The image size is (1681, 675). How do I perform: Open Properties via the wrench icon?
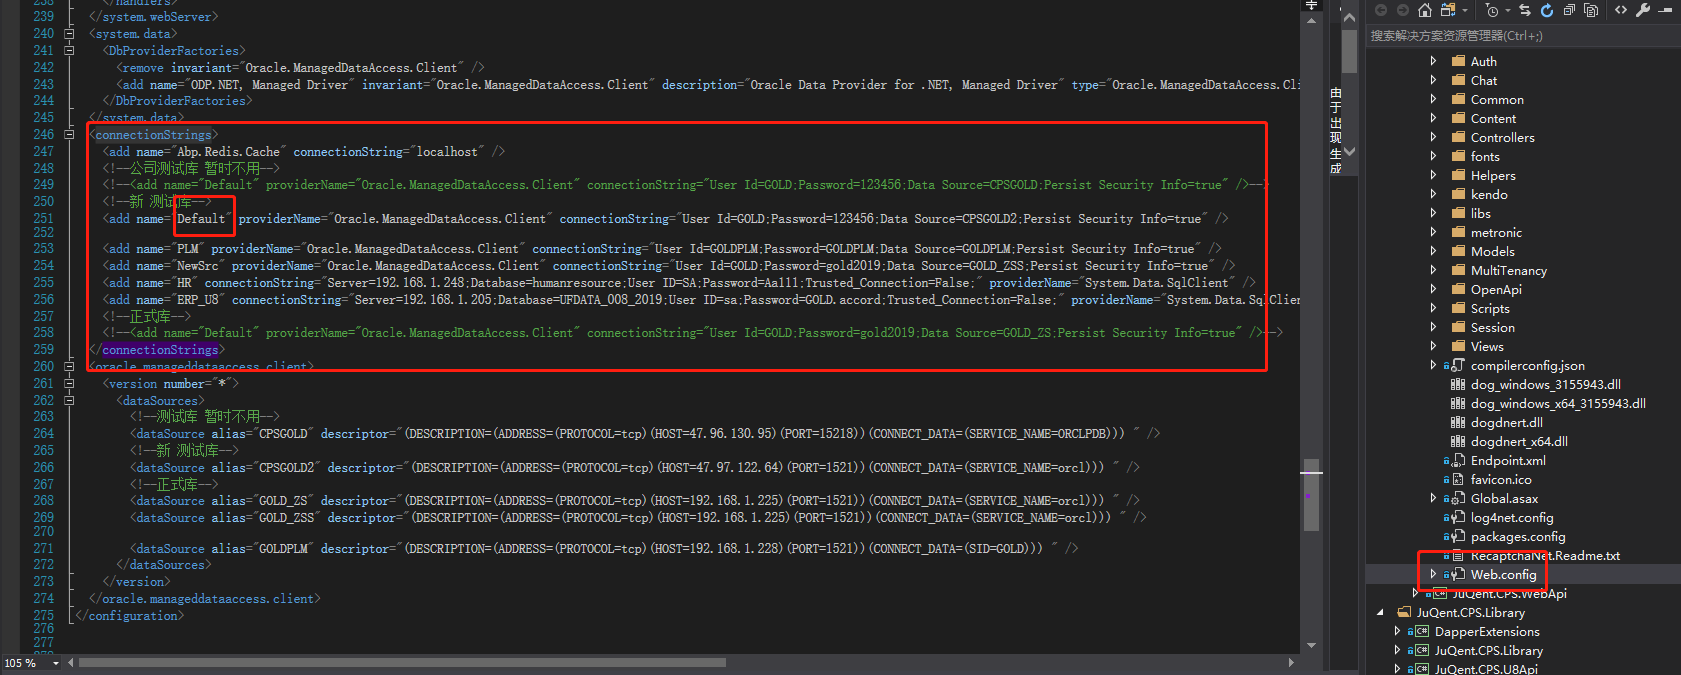coord(1643,10)
